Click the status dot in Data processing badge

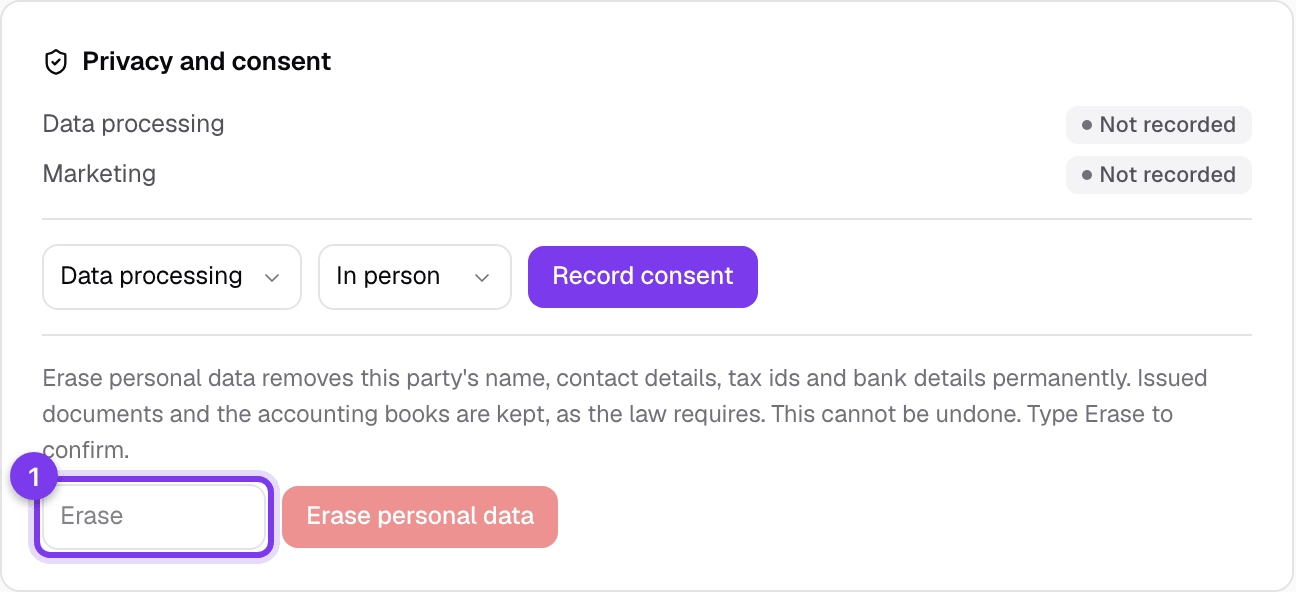(1087, 126)
